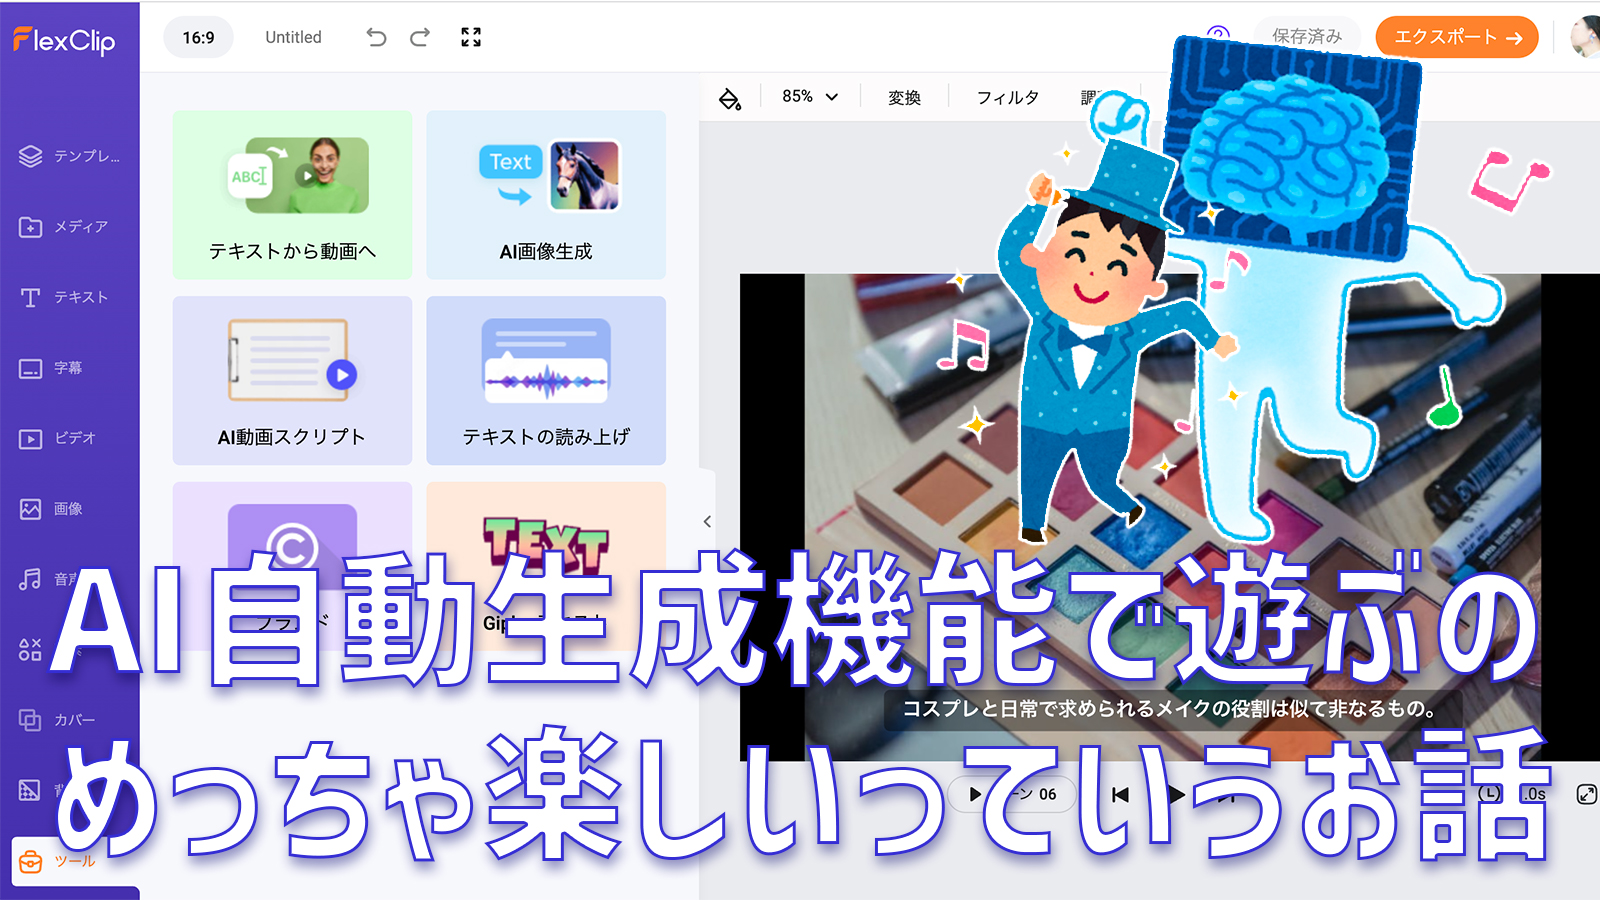1600x900 pixels.
Task: Open the テキスト text sidebar tab
Action: [64, 297]
